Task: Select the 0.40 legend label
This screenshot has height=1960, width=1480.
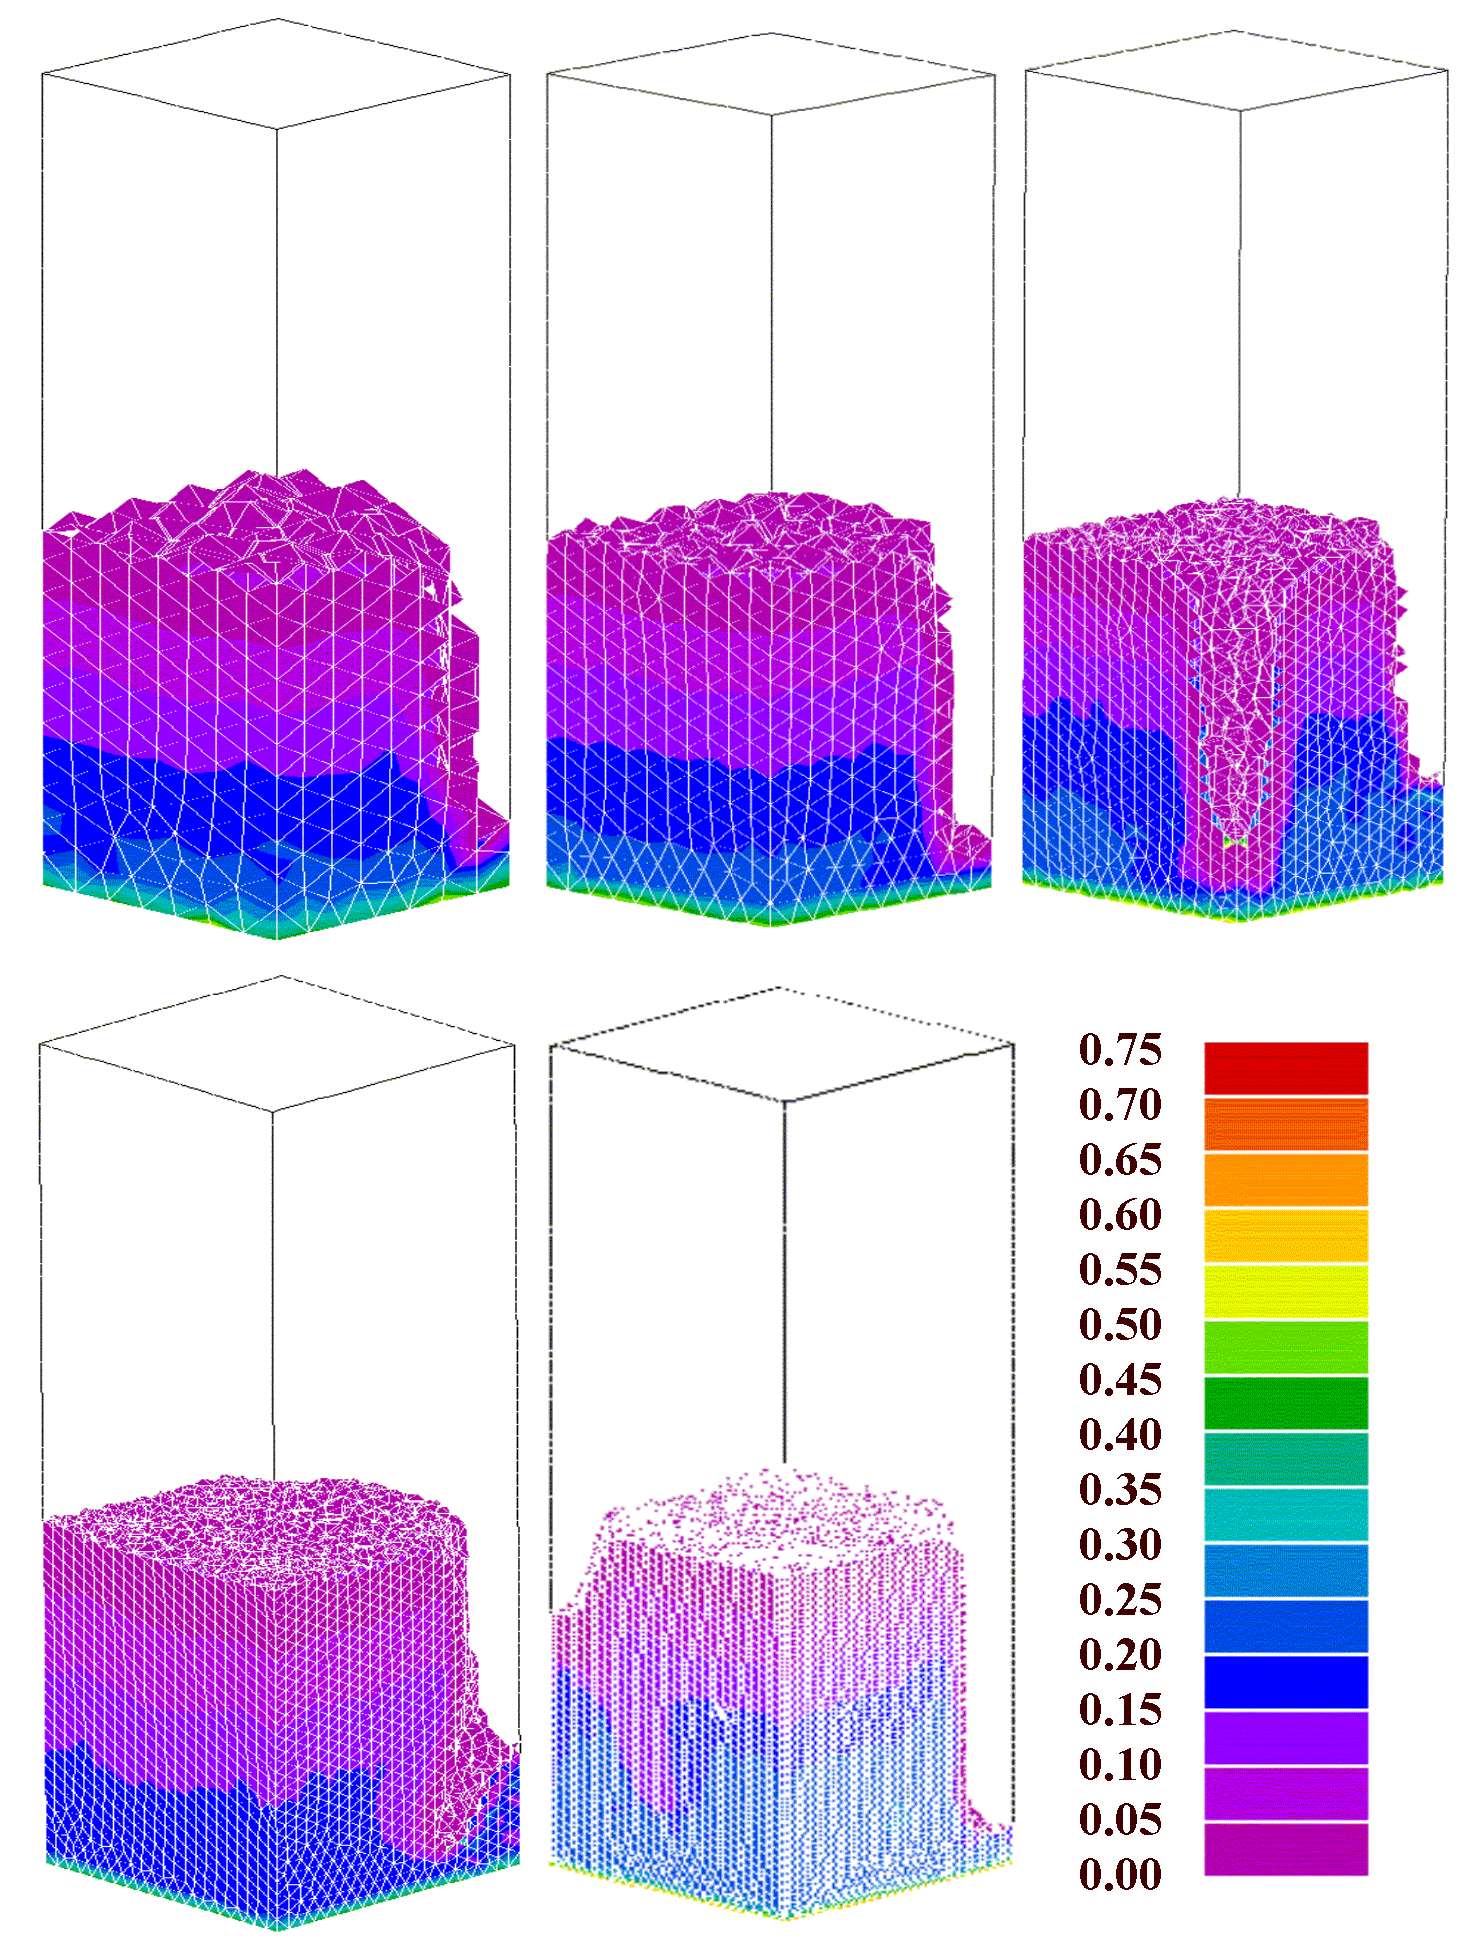Action: (x=1120, y=1435)
